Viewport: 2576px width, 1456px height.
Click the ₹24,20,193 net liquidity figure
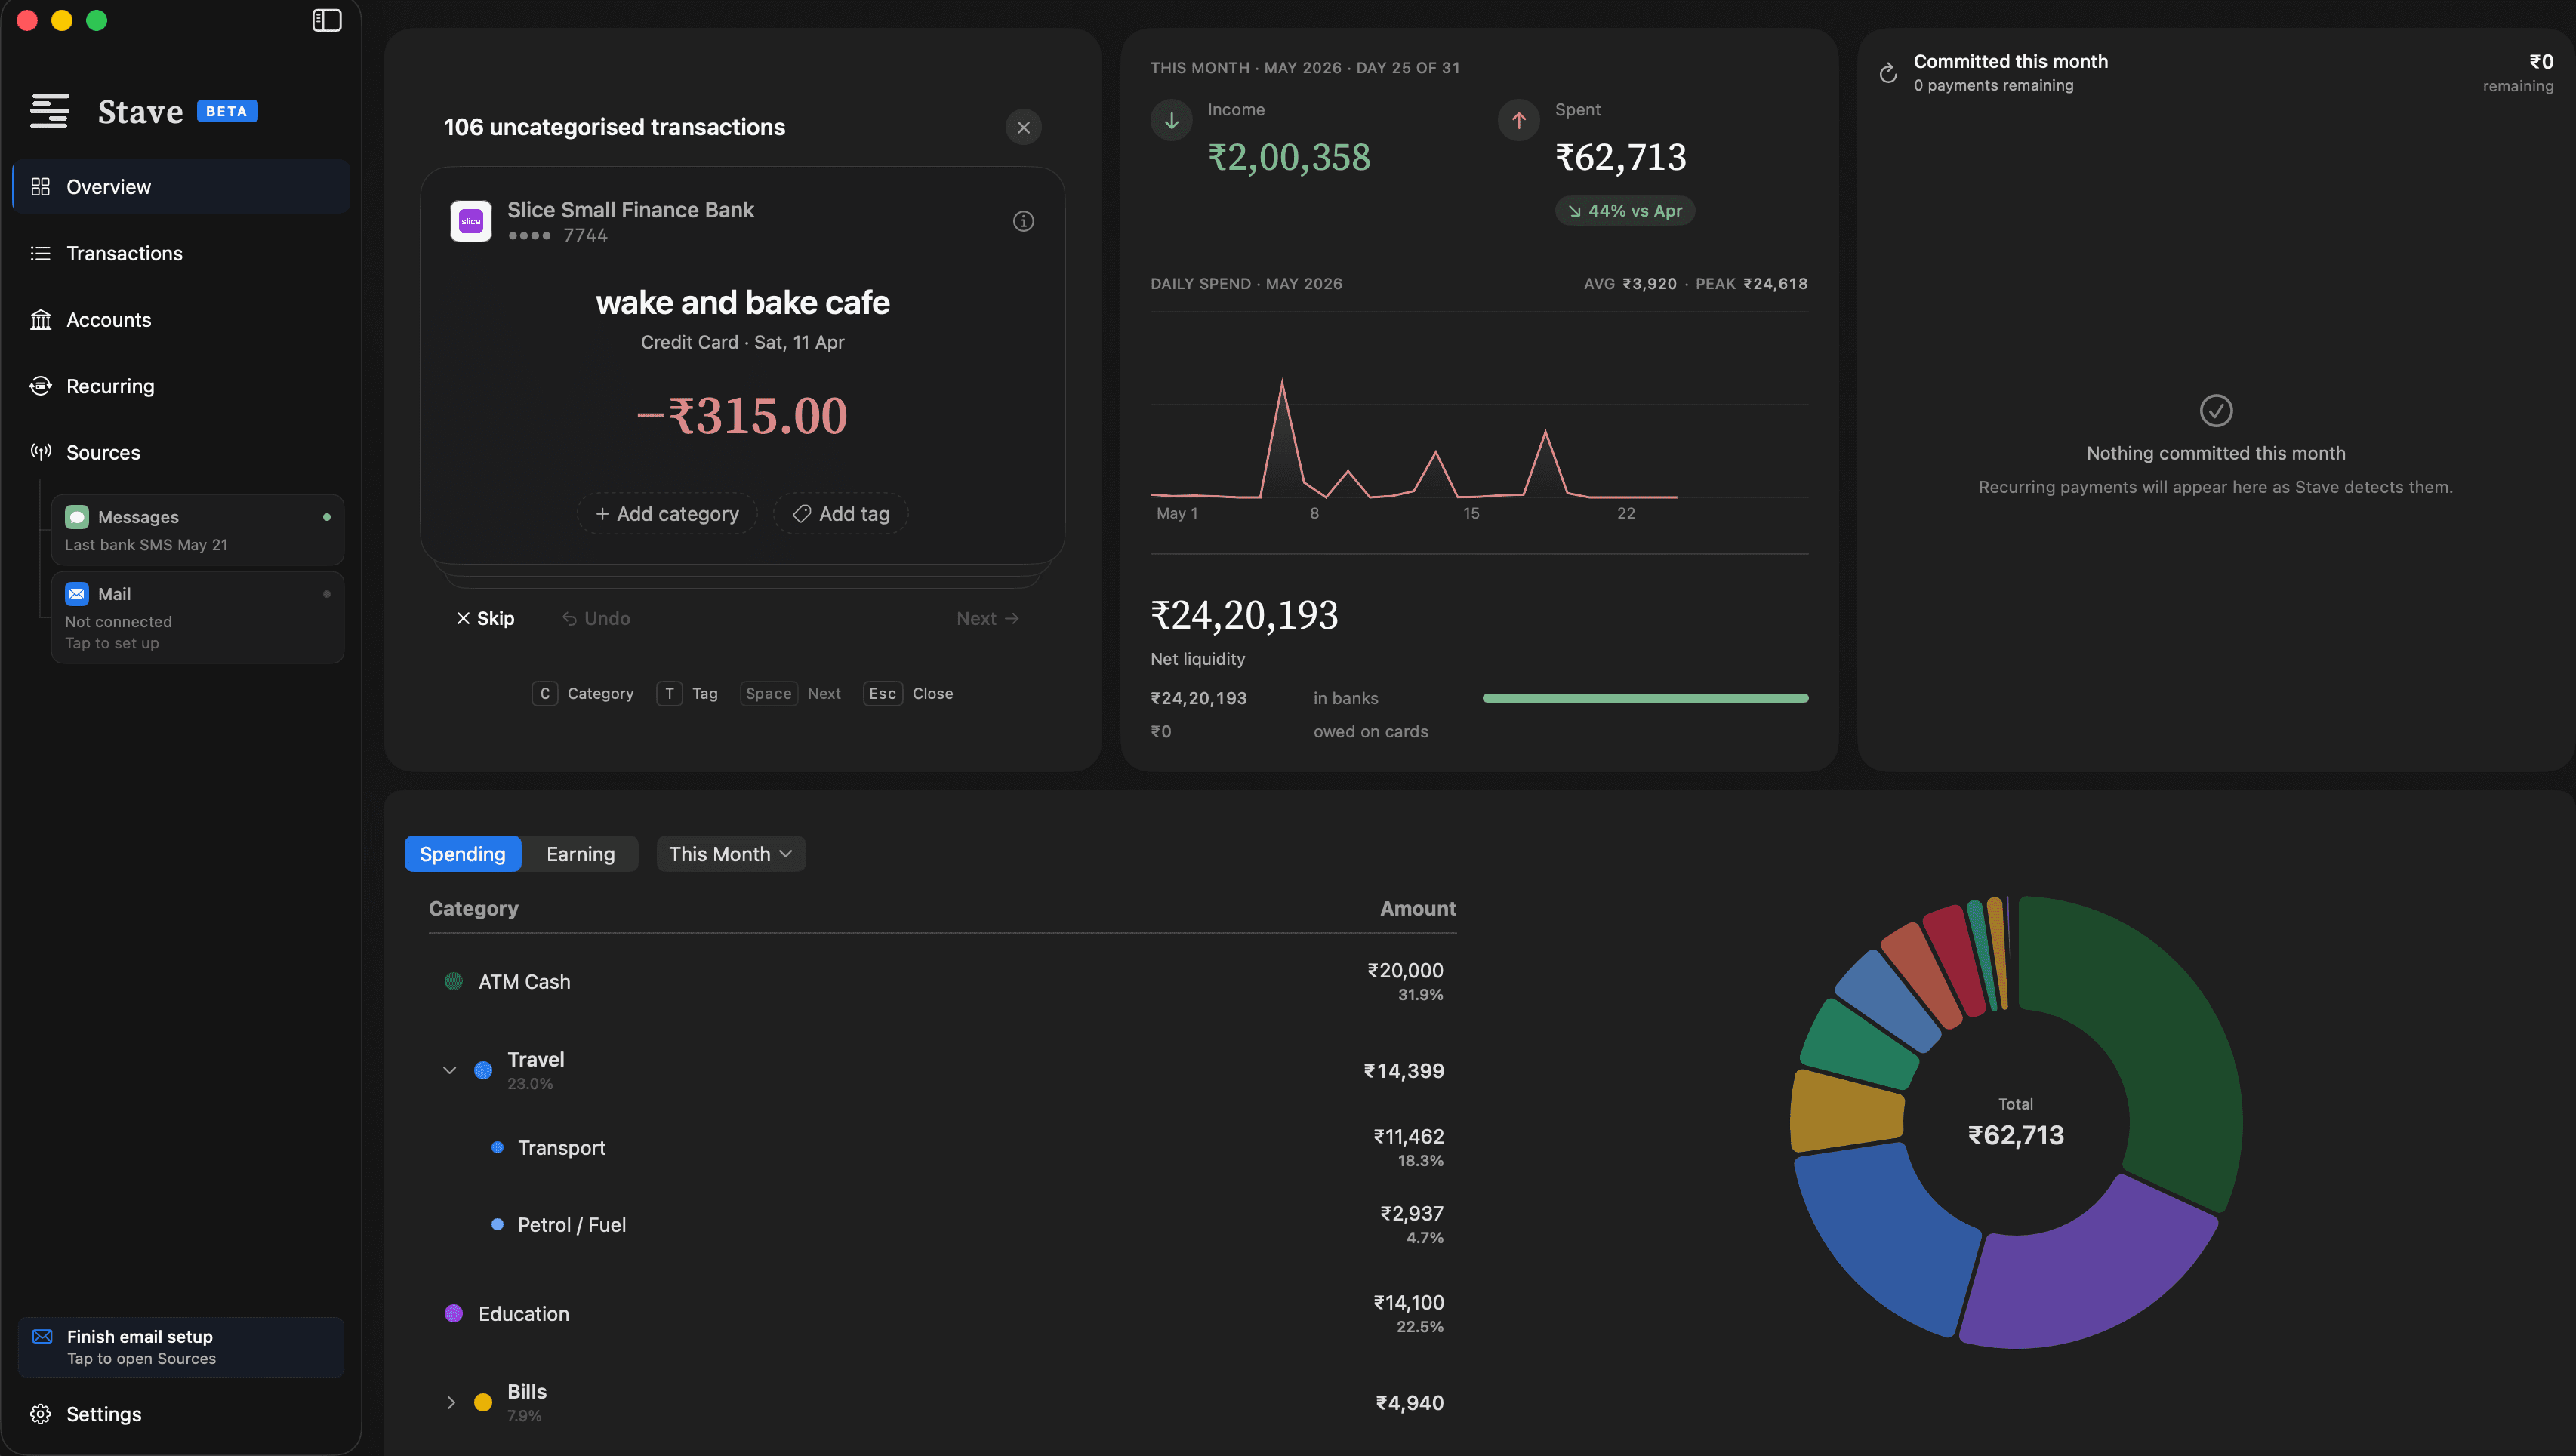(1245, 615)
